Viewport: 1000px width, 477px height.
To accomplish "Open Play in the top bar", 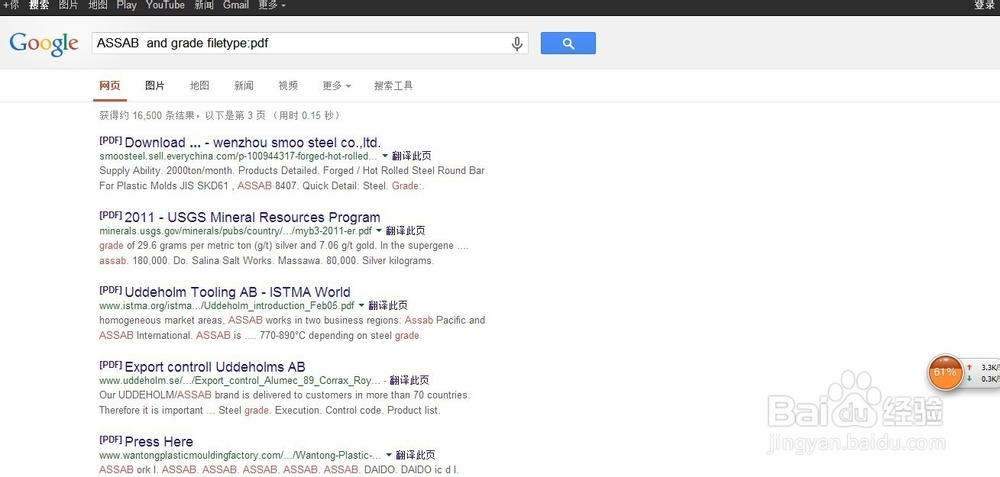I will click(x=126, y=5).
